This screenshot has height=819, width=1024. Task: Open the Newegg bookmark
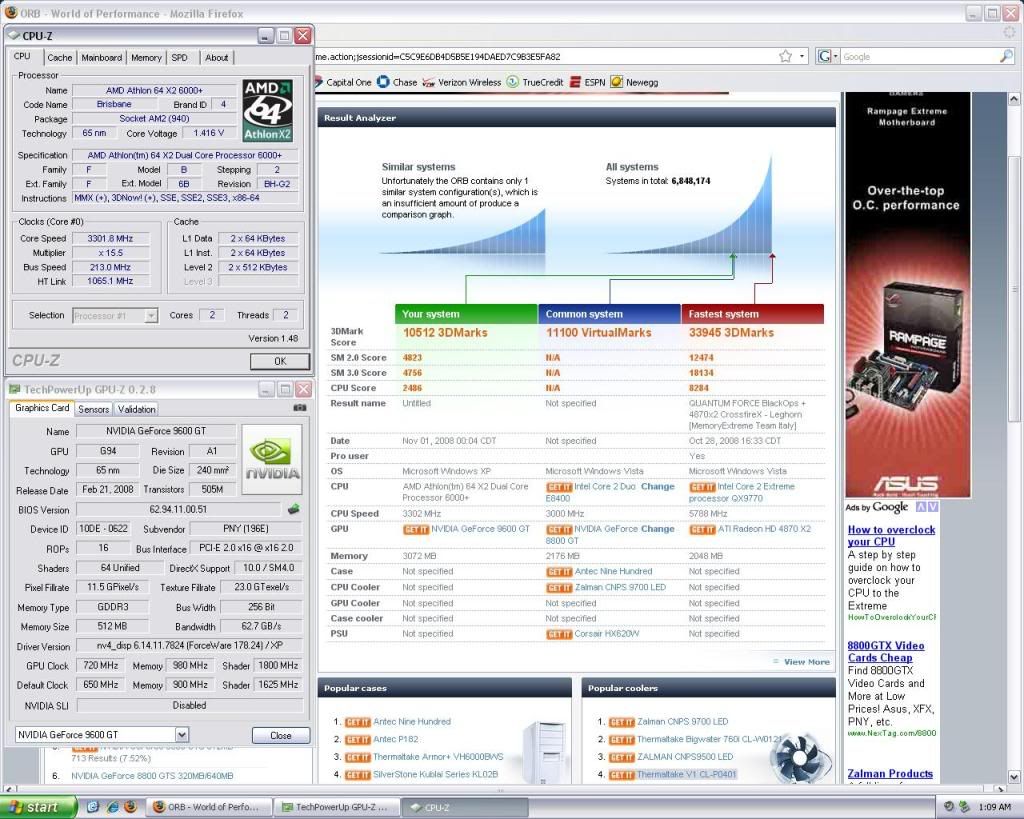635,82
